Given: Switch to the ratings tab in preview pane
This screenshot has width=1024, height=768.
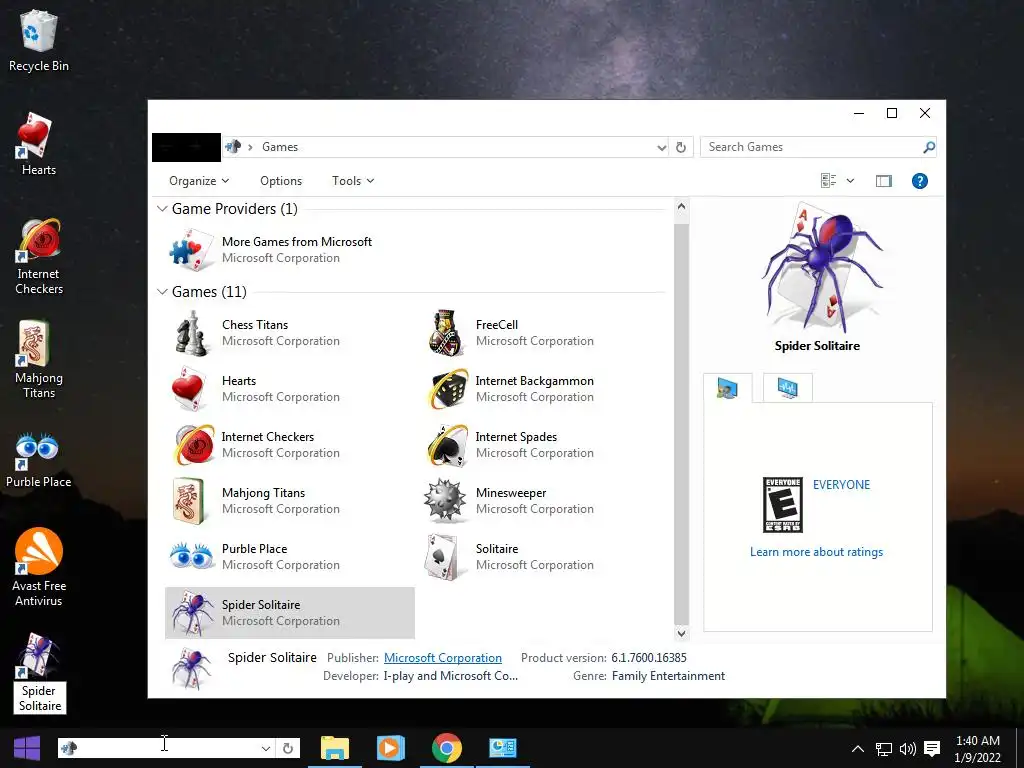Looking at the screenshot, I should coord(728,388).
